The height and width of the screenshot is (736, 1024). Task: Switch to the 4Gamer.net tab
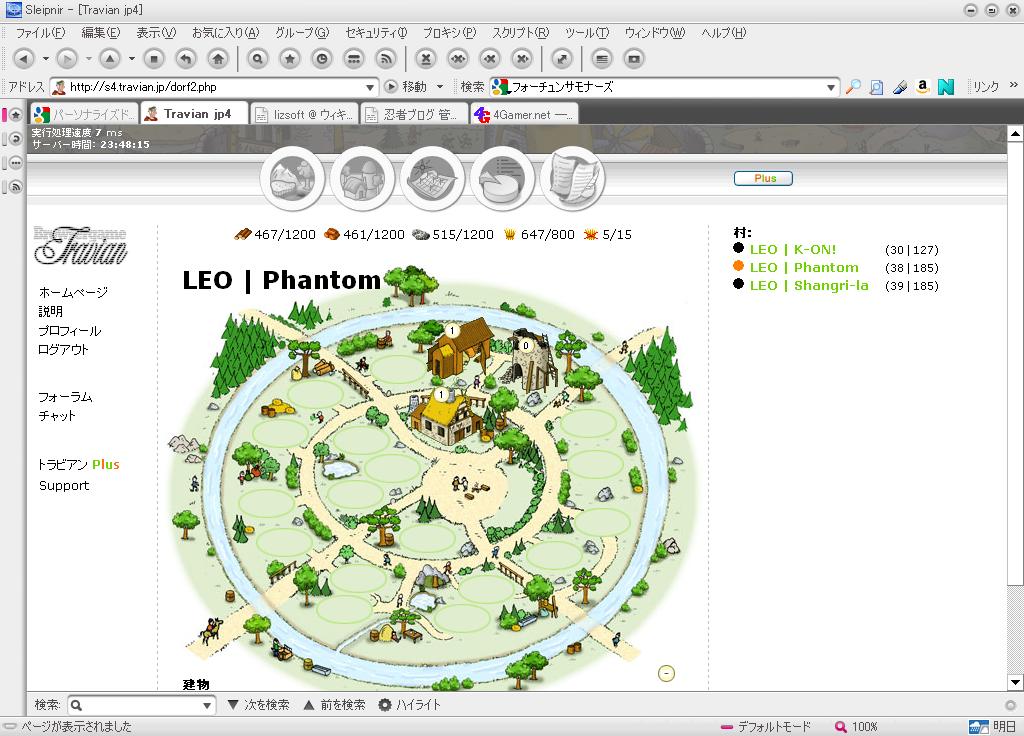click(x=524, y=115)
